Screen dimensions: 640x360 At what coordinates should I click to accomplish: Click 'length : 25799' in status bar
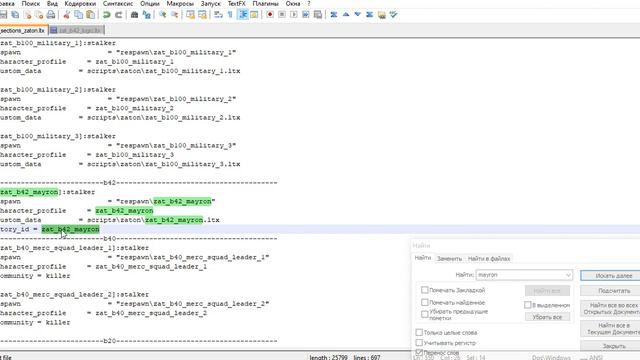click(329, 357)
